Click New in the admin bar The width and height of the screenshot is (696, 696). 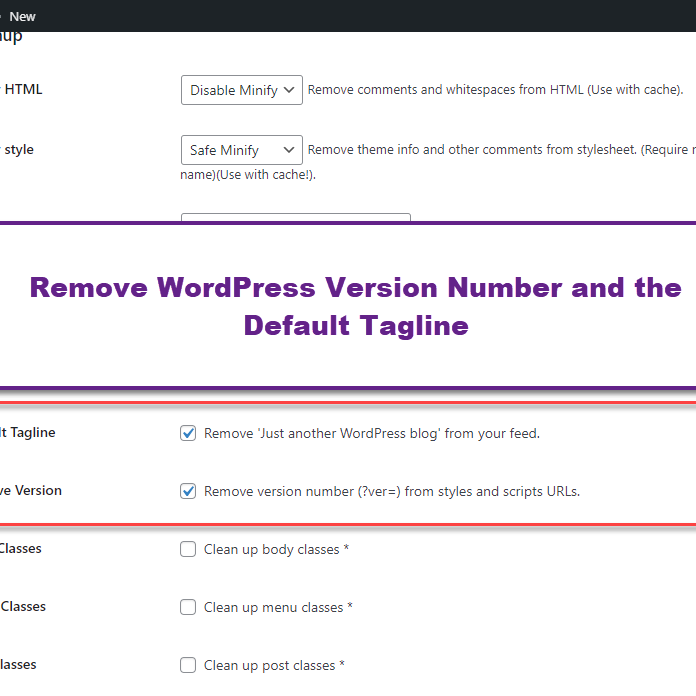[x=22, y=17]
